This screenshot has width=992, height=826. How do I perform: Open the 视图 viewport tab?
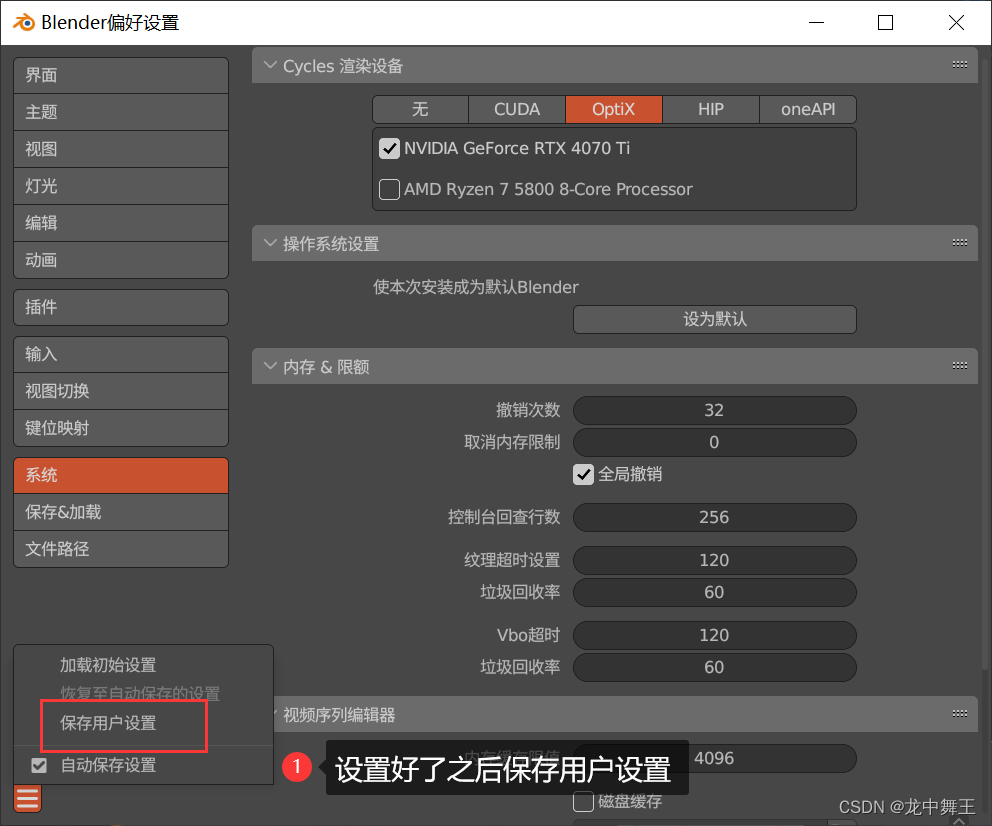coord(121,149)
